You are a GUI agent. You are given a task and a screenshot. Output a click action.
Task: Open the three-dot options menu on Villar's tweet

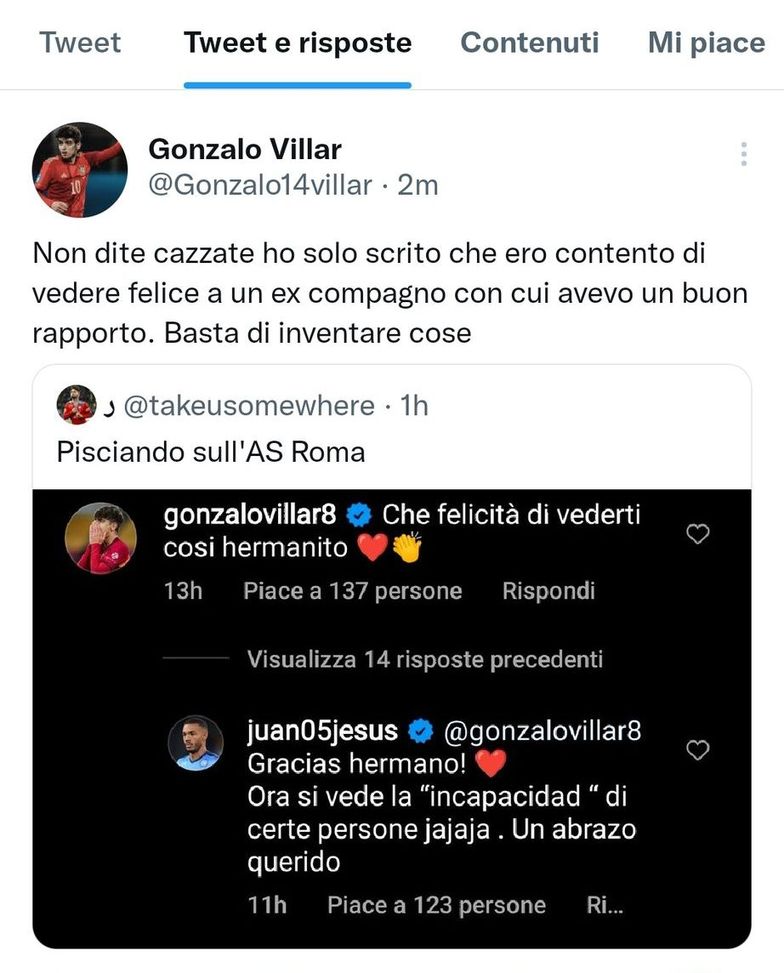pyautogui.click(x=743, y=152)
